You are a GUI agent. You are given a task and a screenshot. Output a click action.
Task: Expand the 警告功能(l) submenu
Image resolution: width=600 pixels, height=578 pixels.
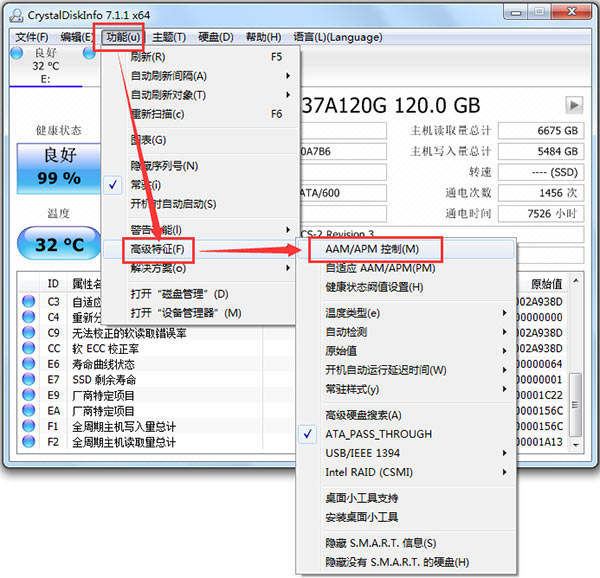pos(200,230)
